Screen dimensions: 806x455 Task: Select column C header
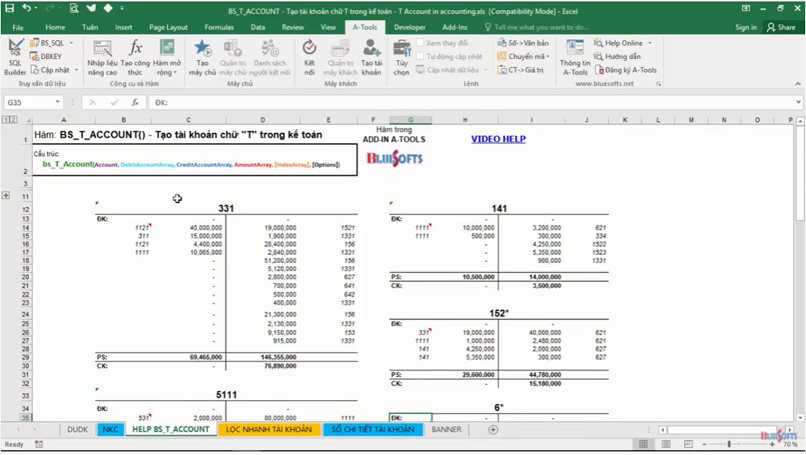click(188, 120)
